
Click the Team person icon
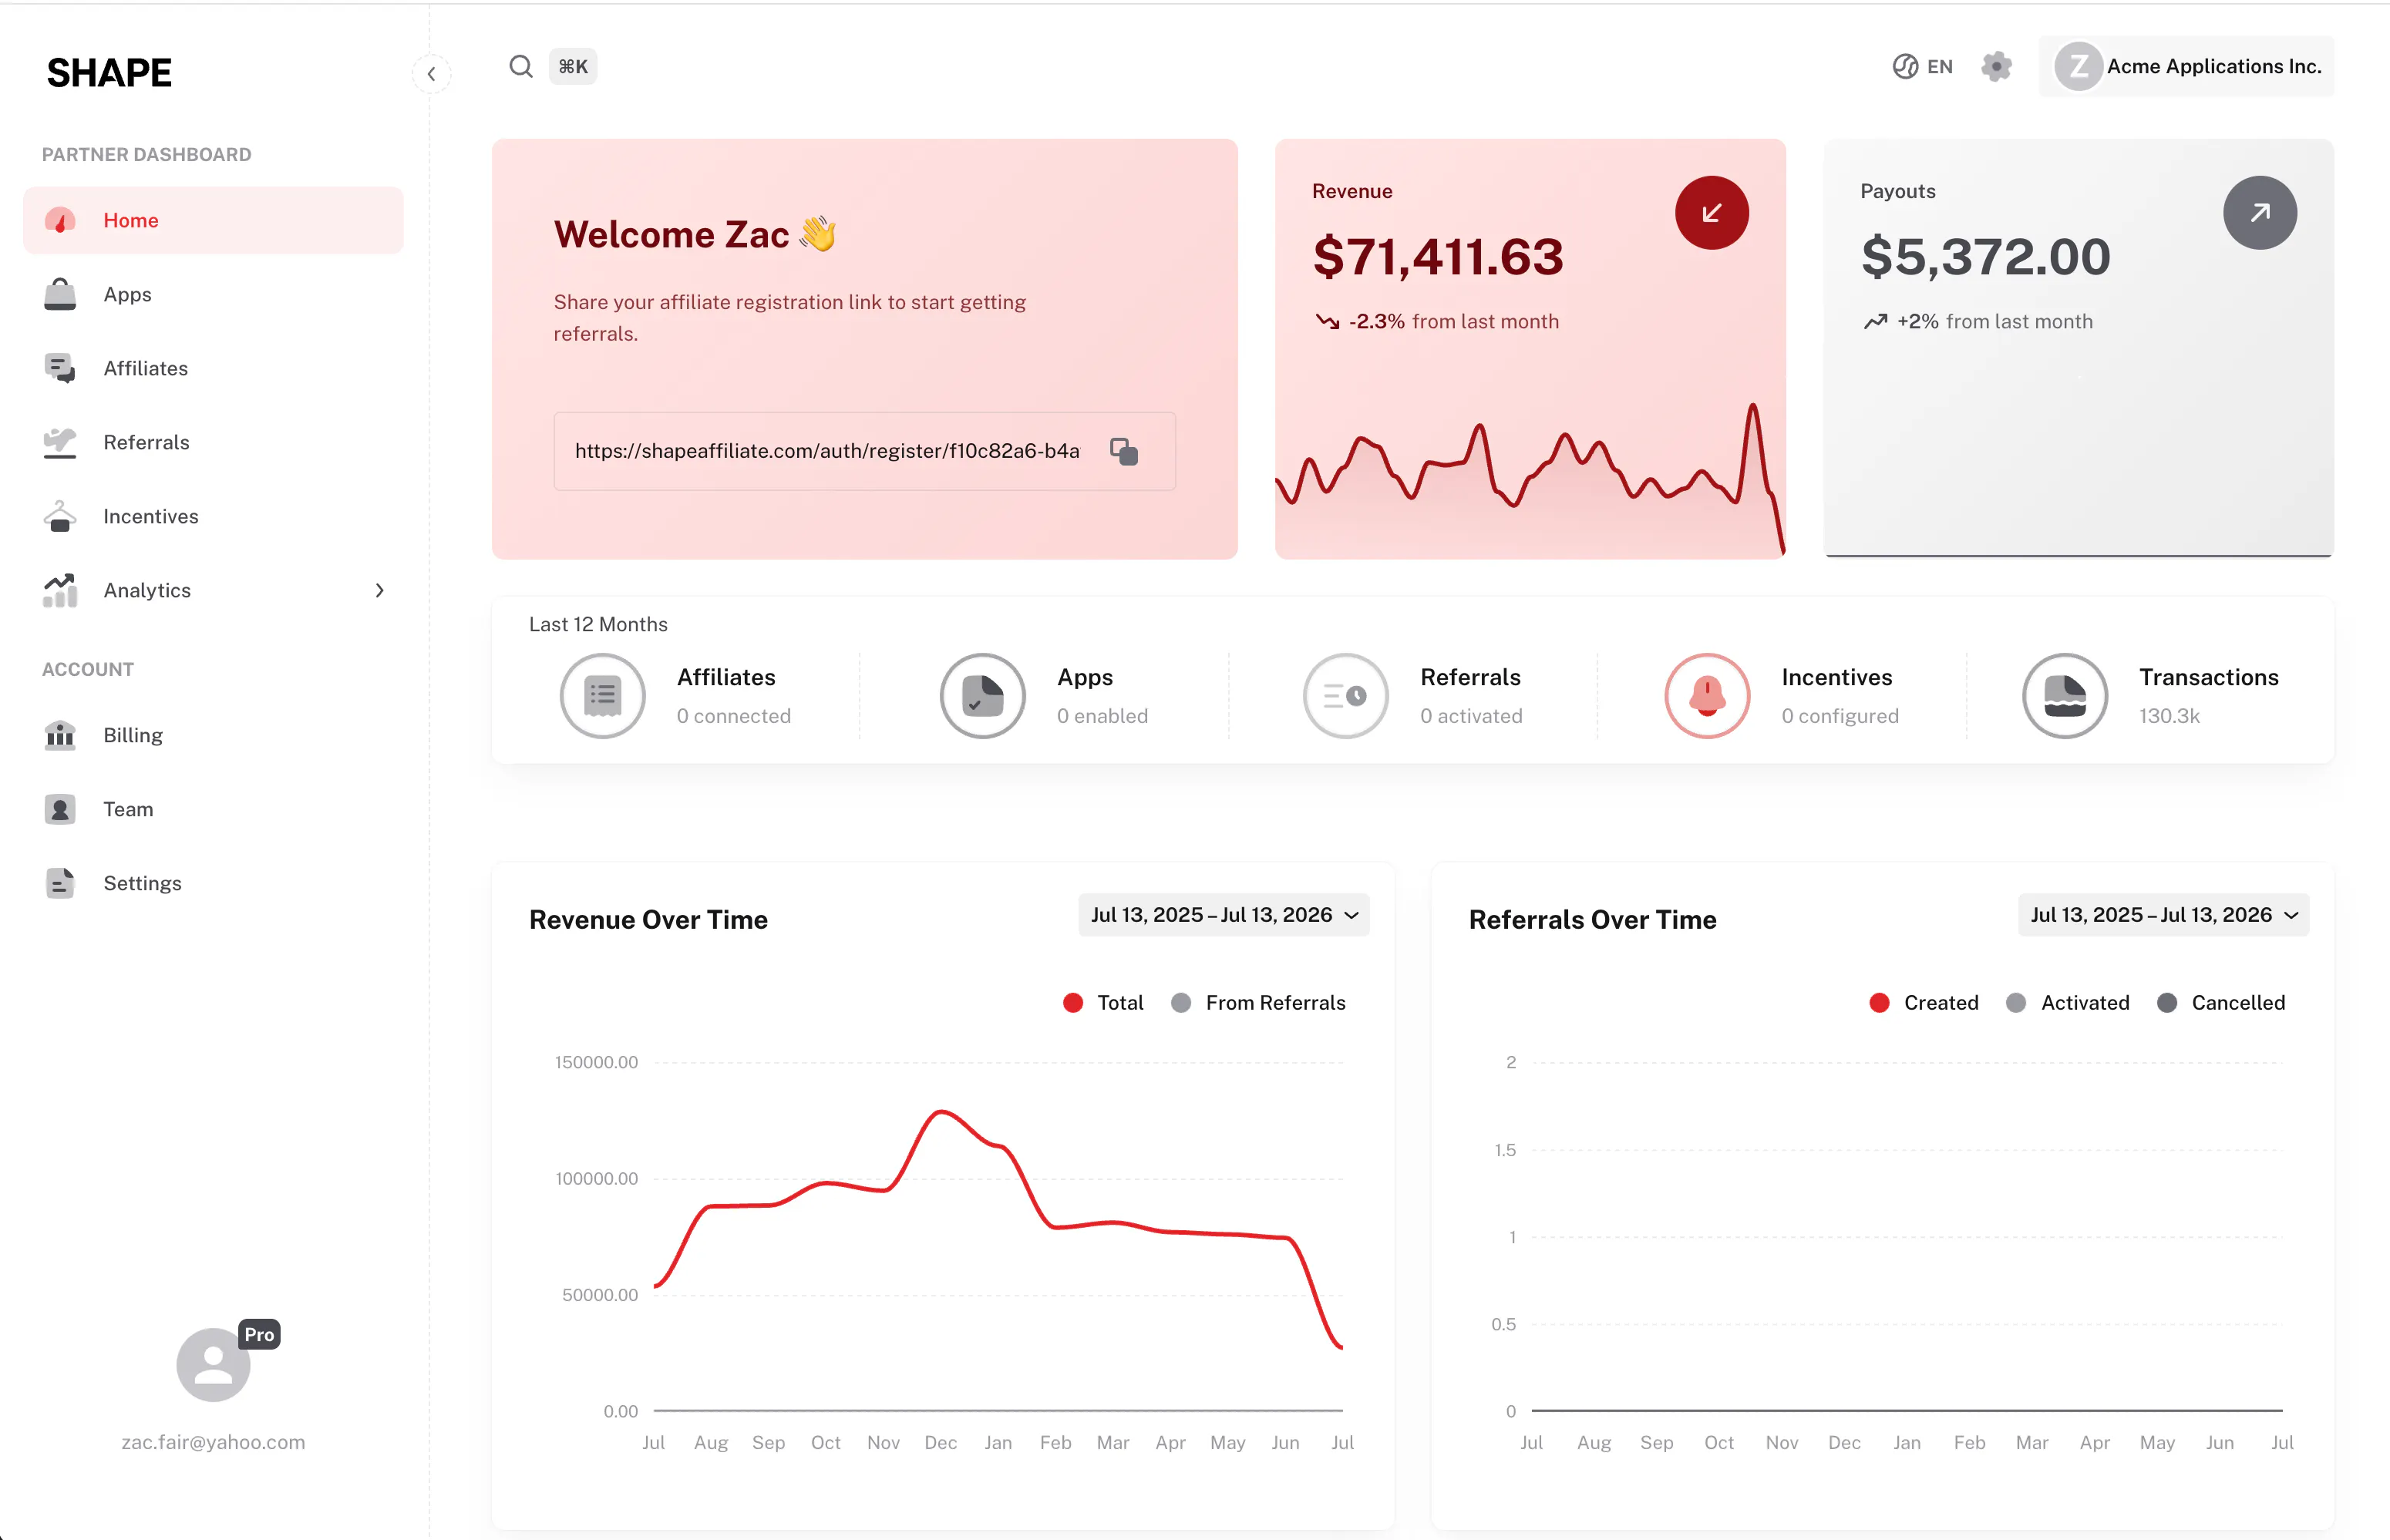[x=60, y=809]
